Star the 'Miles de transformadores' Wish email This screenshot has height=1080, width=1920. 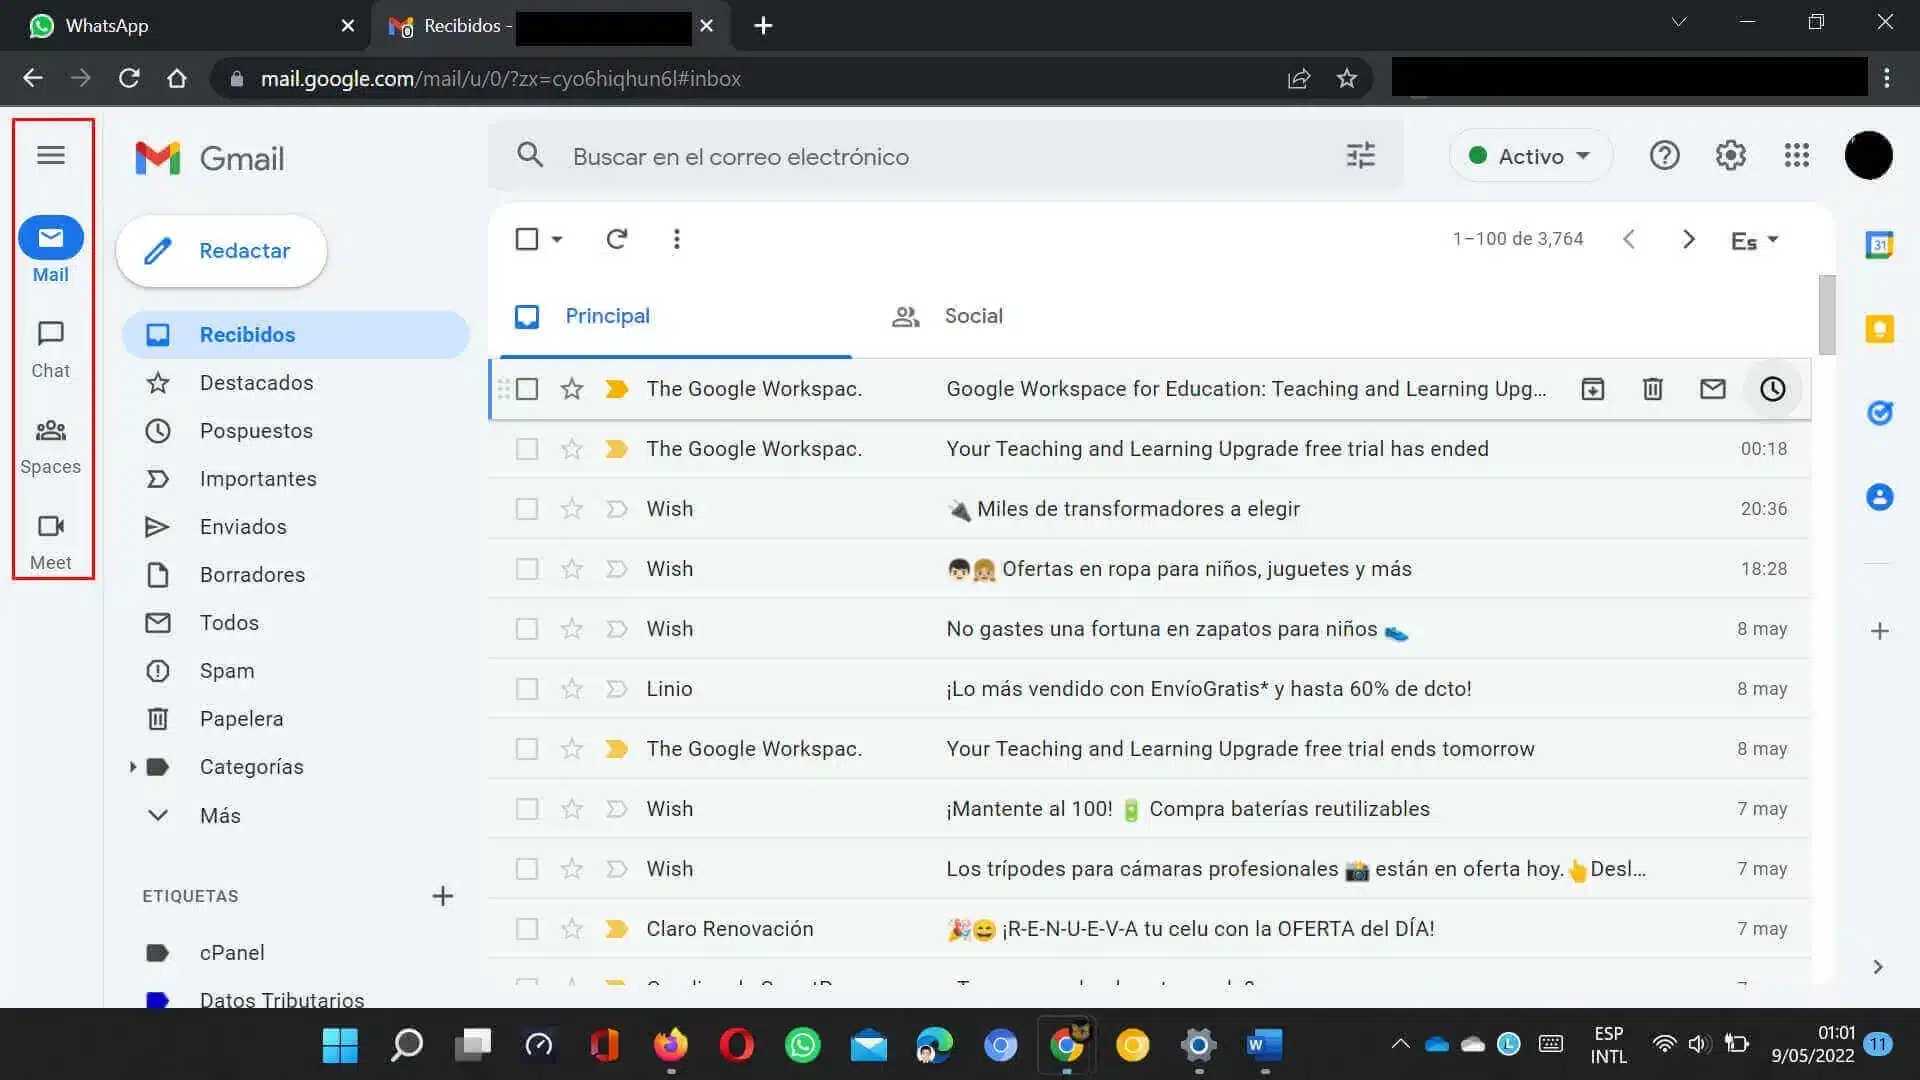(572, 509)
